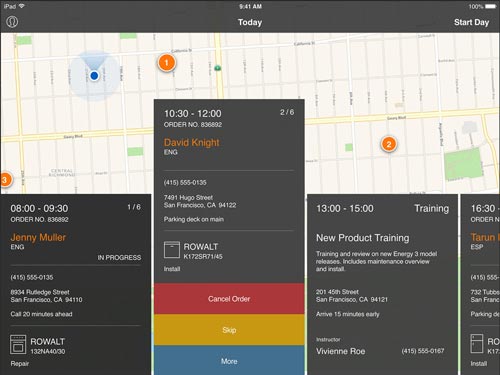This screenshot has width=500, height=375.
Task: Start the day from top bar
Action: pyautogui.click(x=471, y=22)
